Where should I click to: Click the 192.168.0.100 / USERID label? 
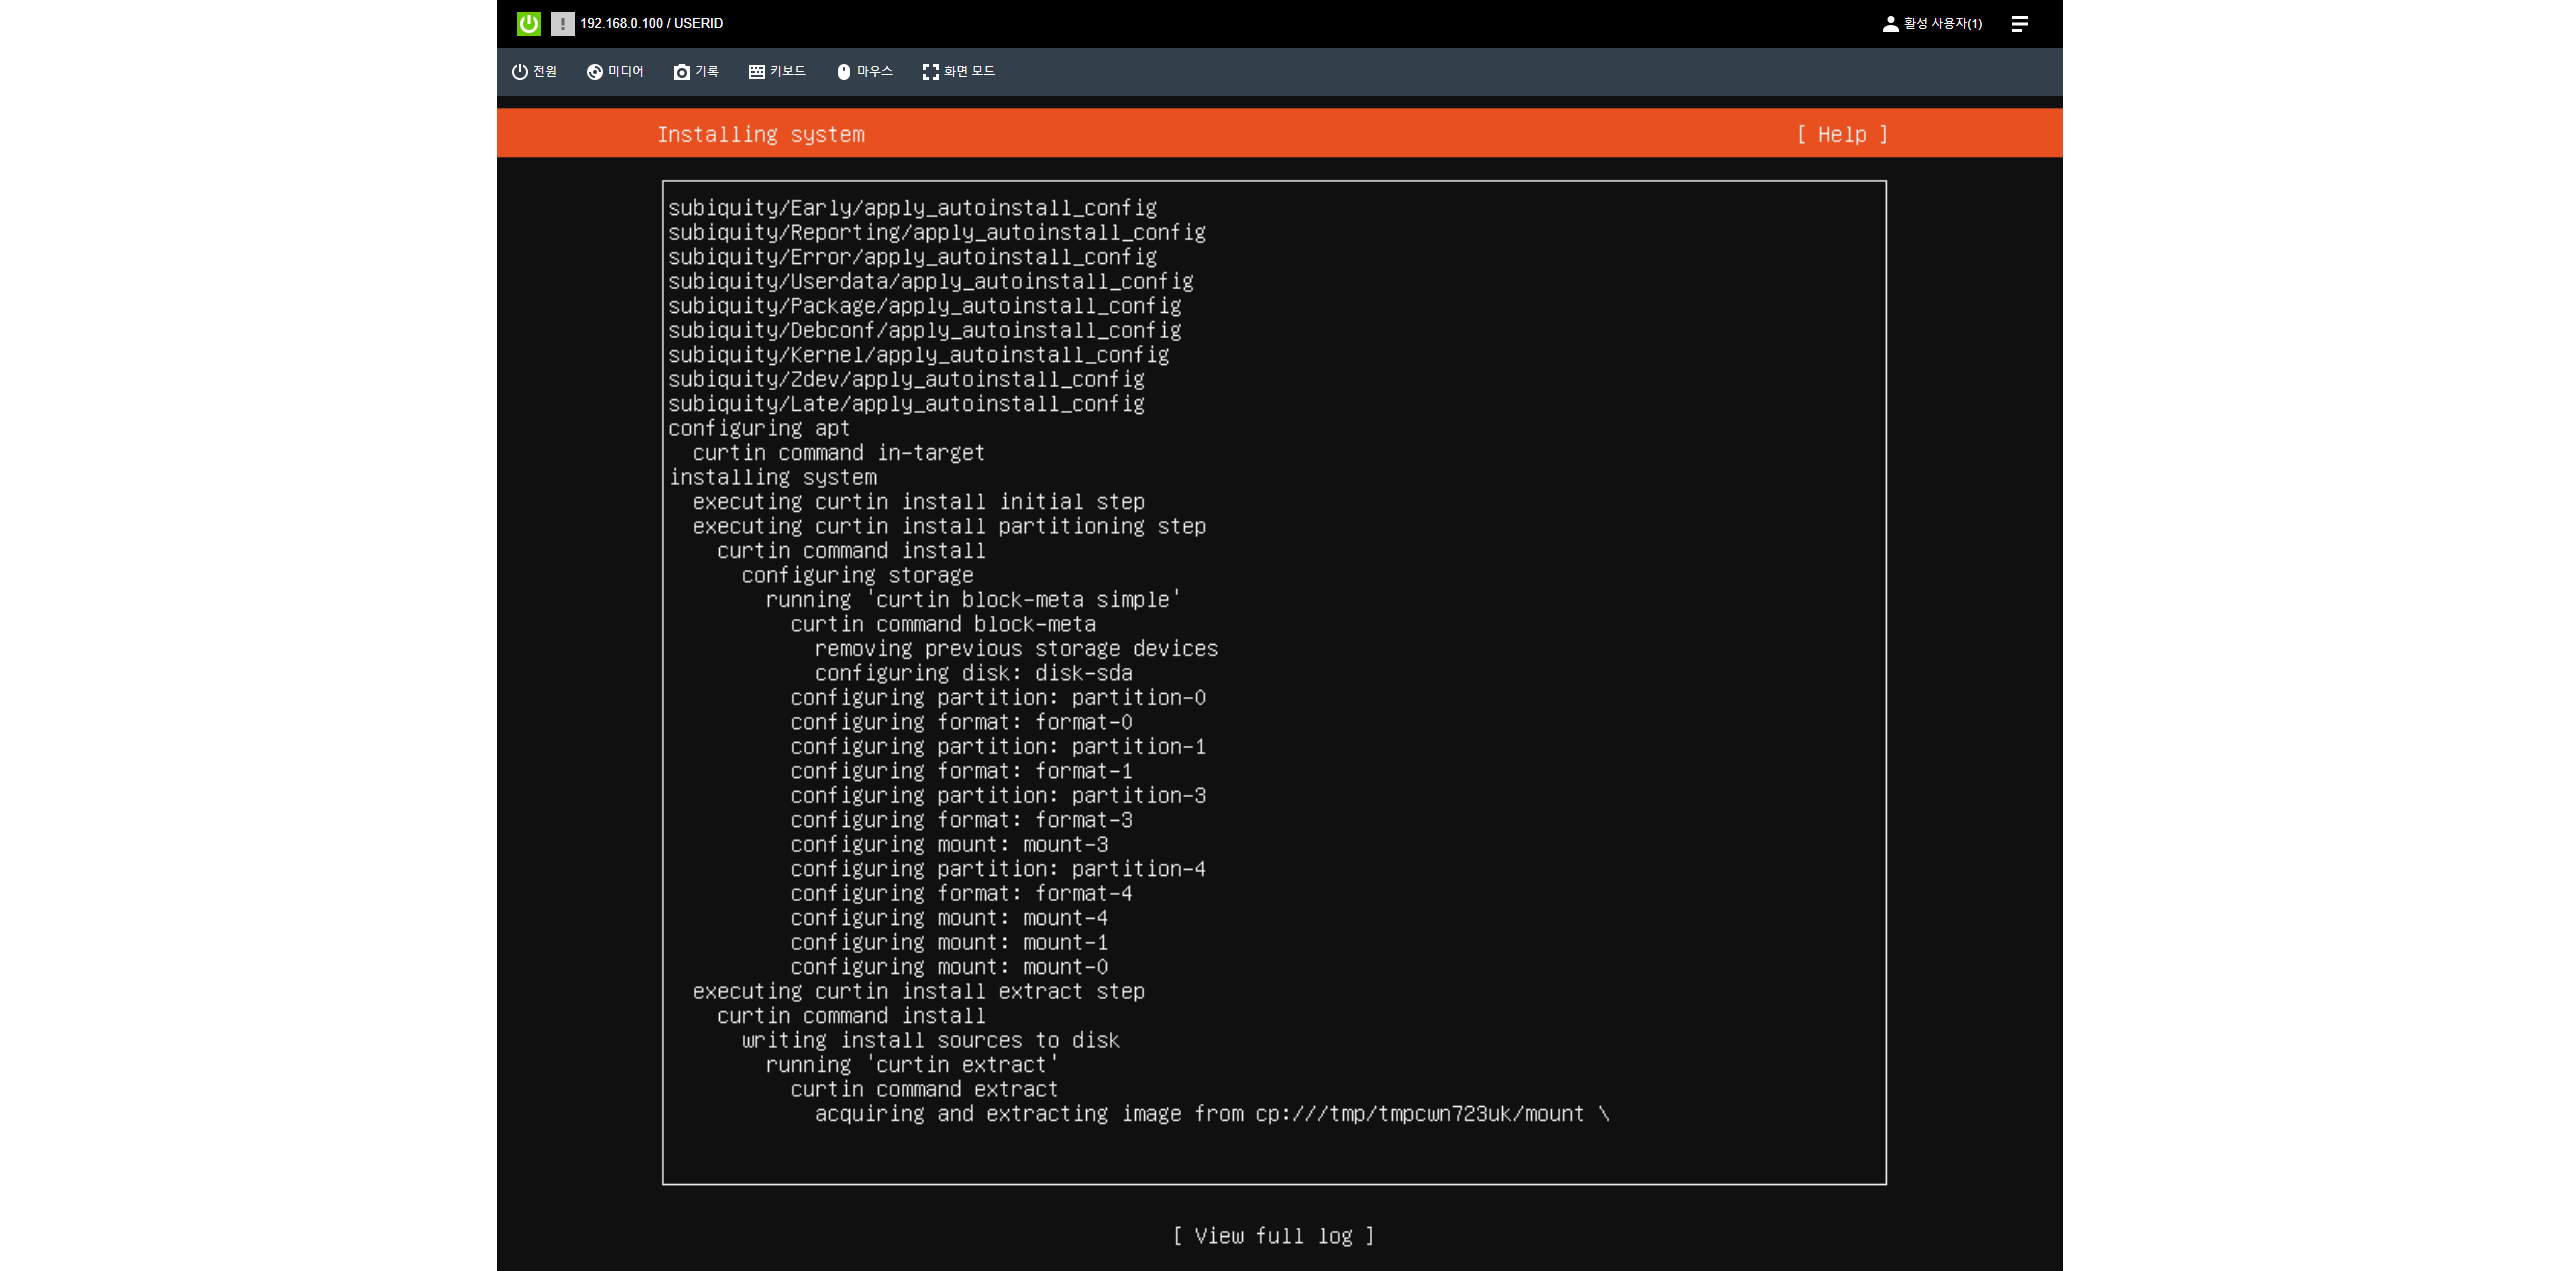[651, 23]
